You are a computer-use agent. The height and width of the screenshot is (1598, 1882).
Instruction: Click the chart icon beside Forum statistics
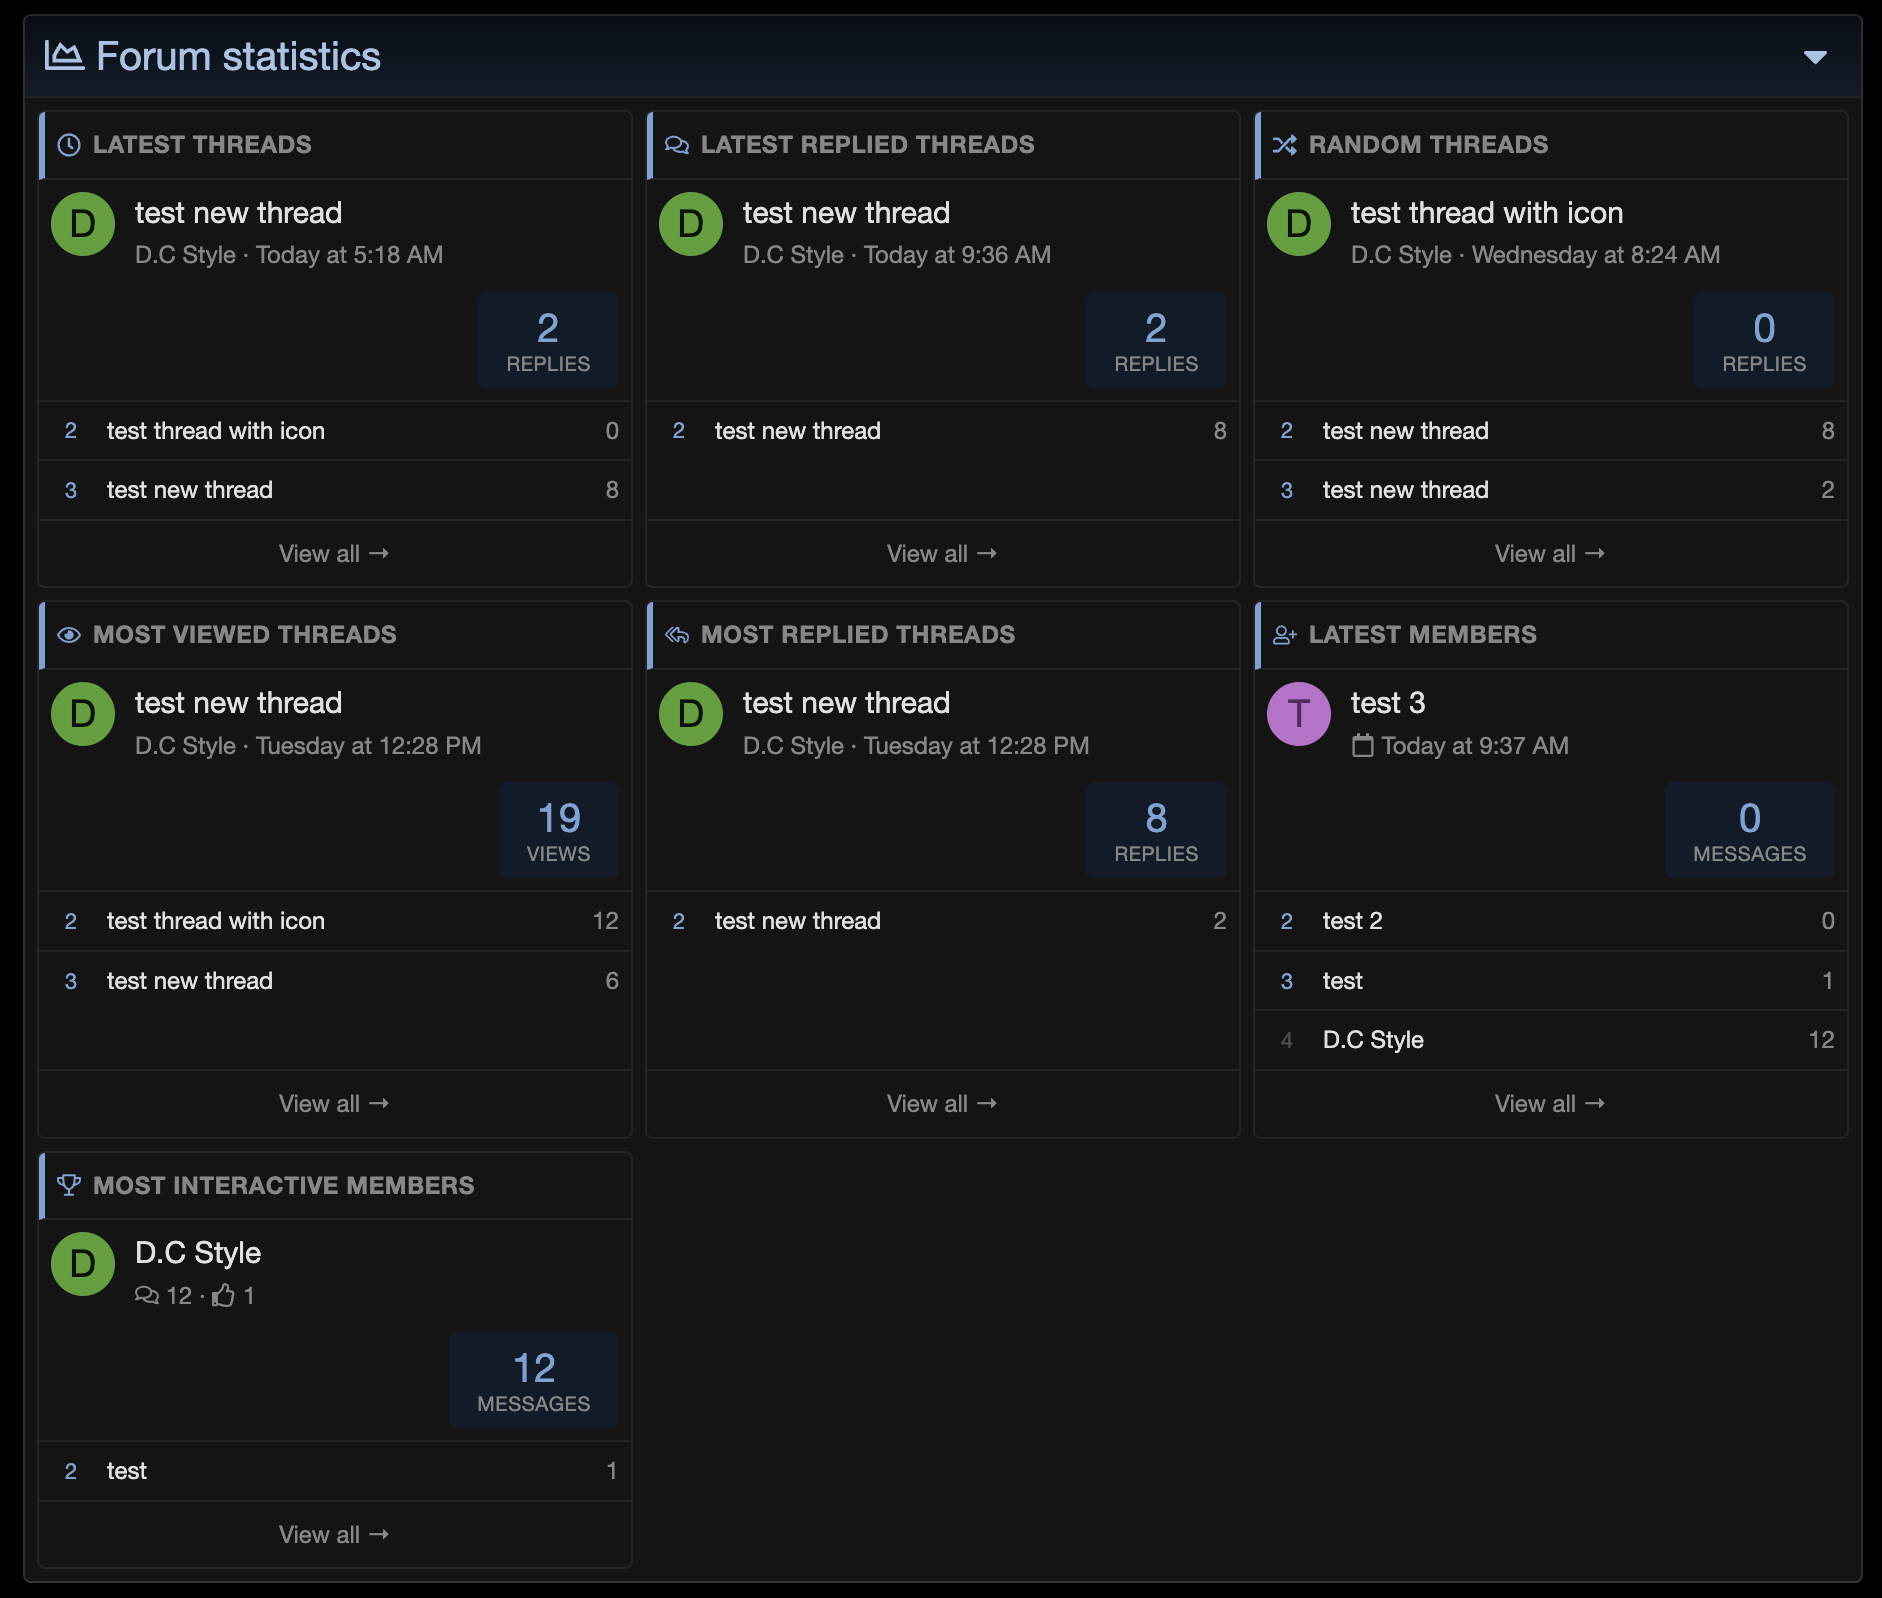(x=62, y=55)
